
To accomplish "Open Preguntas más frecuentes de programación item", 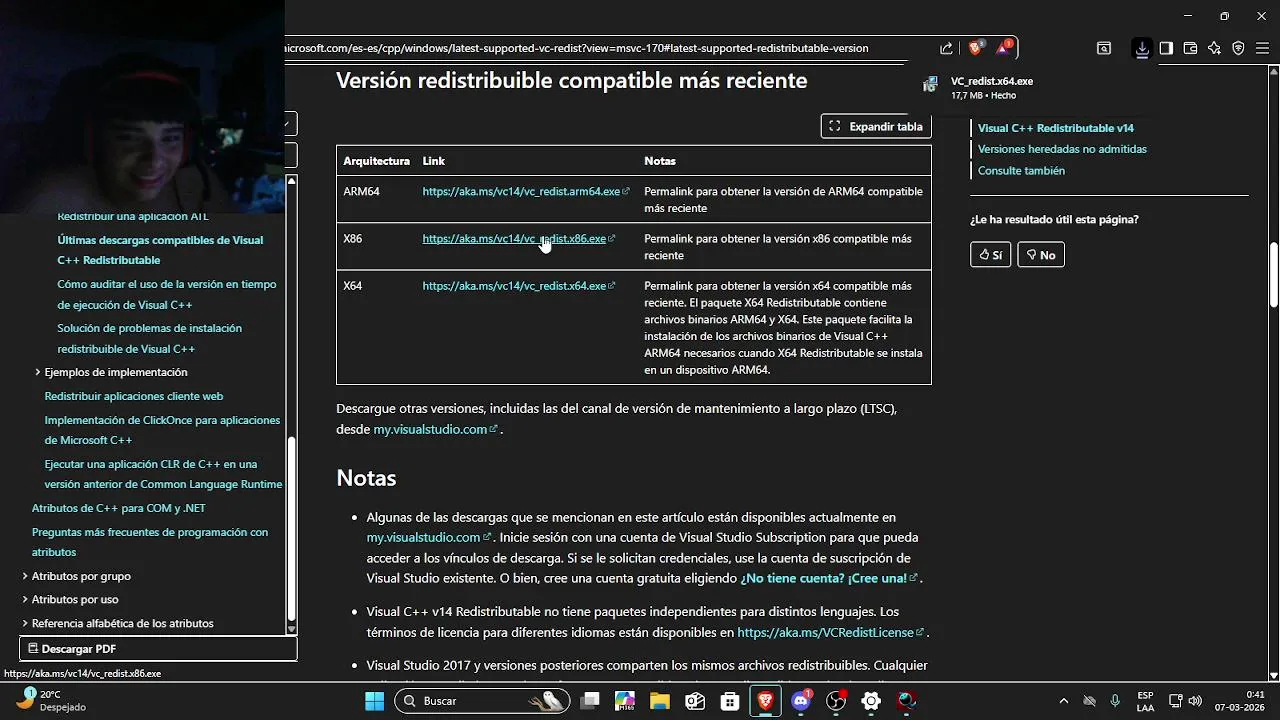I will pyautogui.click(x=150, y=542).
